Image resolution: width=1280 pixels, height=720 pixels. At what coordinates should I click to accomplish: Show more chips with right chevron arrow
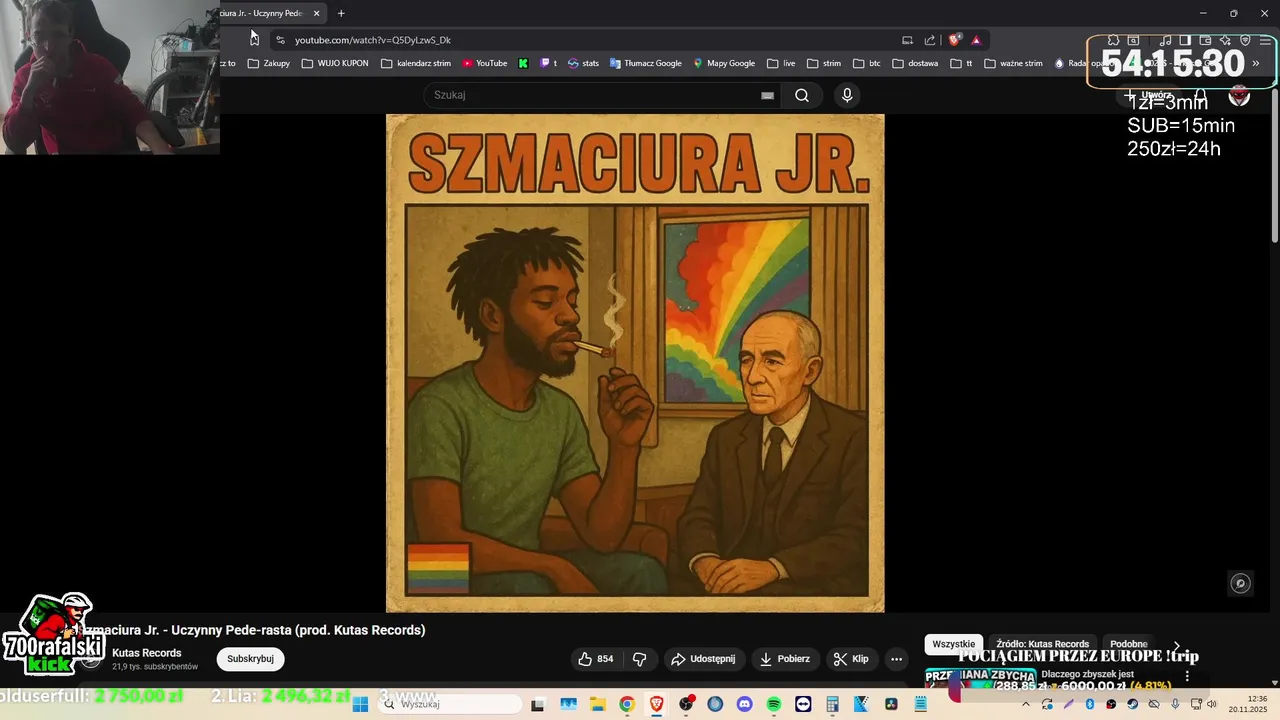1177,646
